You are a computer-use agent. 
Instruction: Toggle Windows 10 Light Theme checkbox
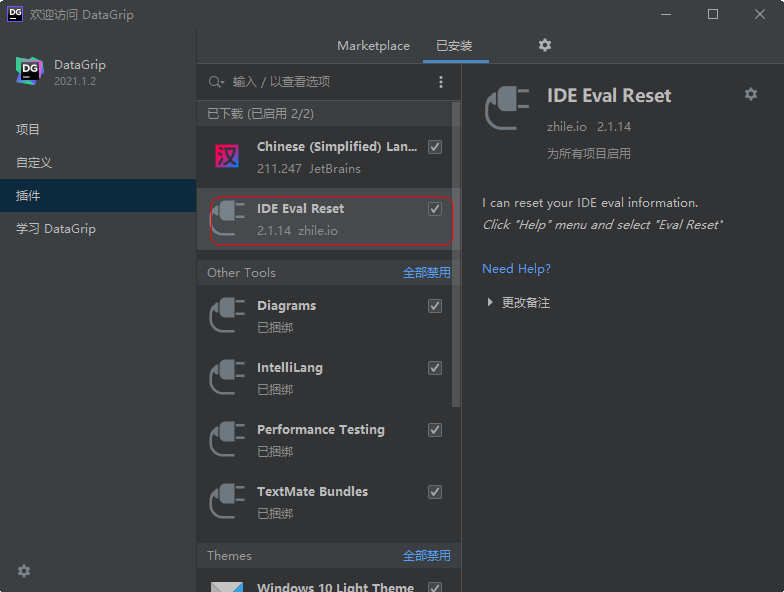point(435,587)
